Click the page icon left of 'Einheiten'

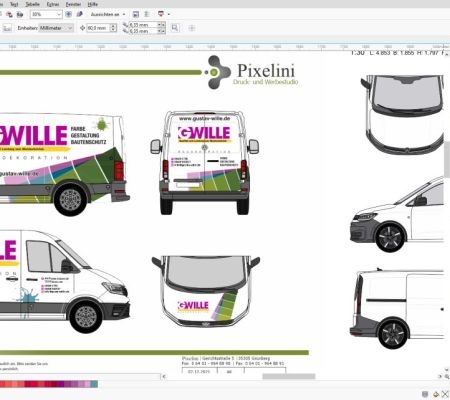pos(7,28)
